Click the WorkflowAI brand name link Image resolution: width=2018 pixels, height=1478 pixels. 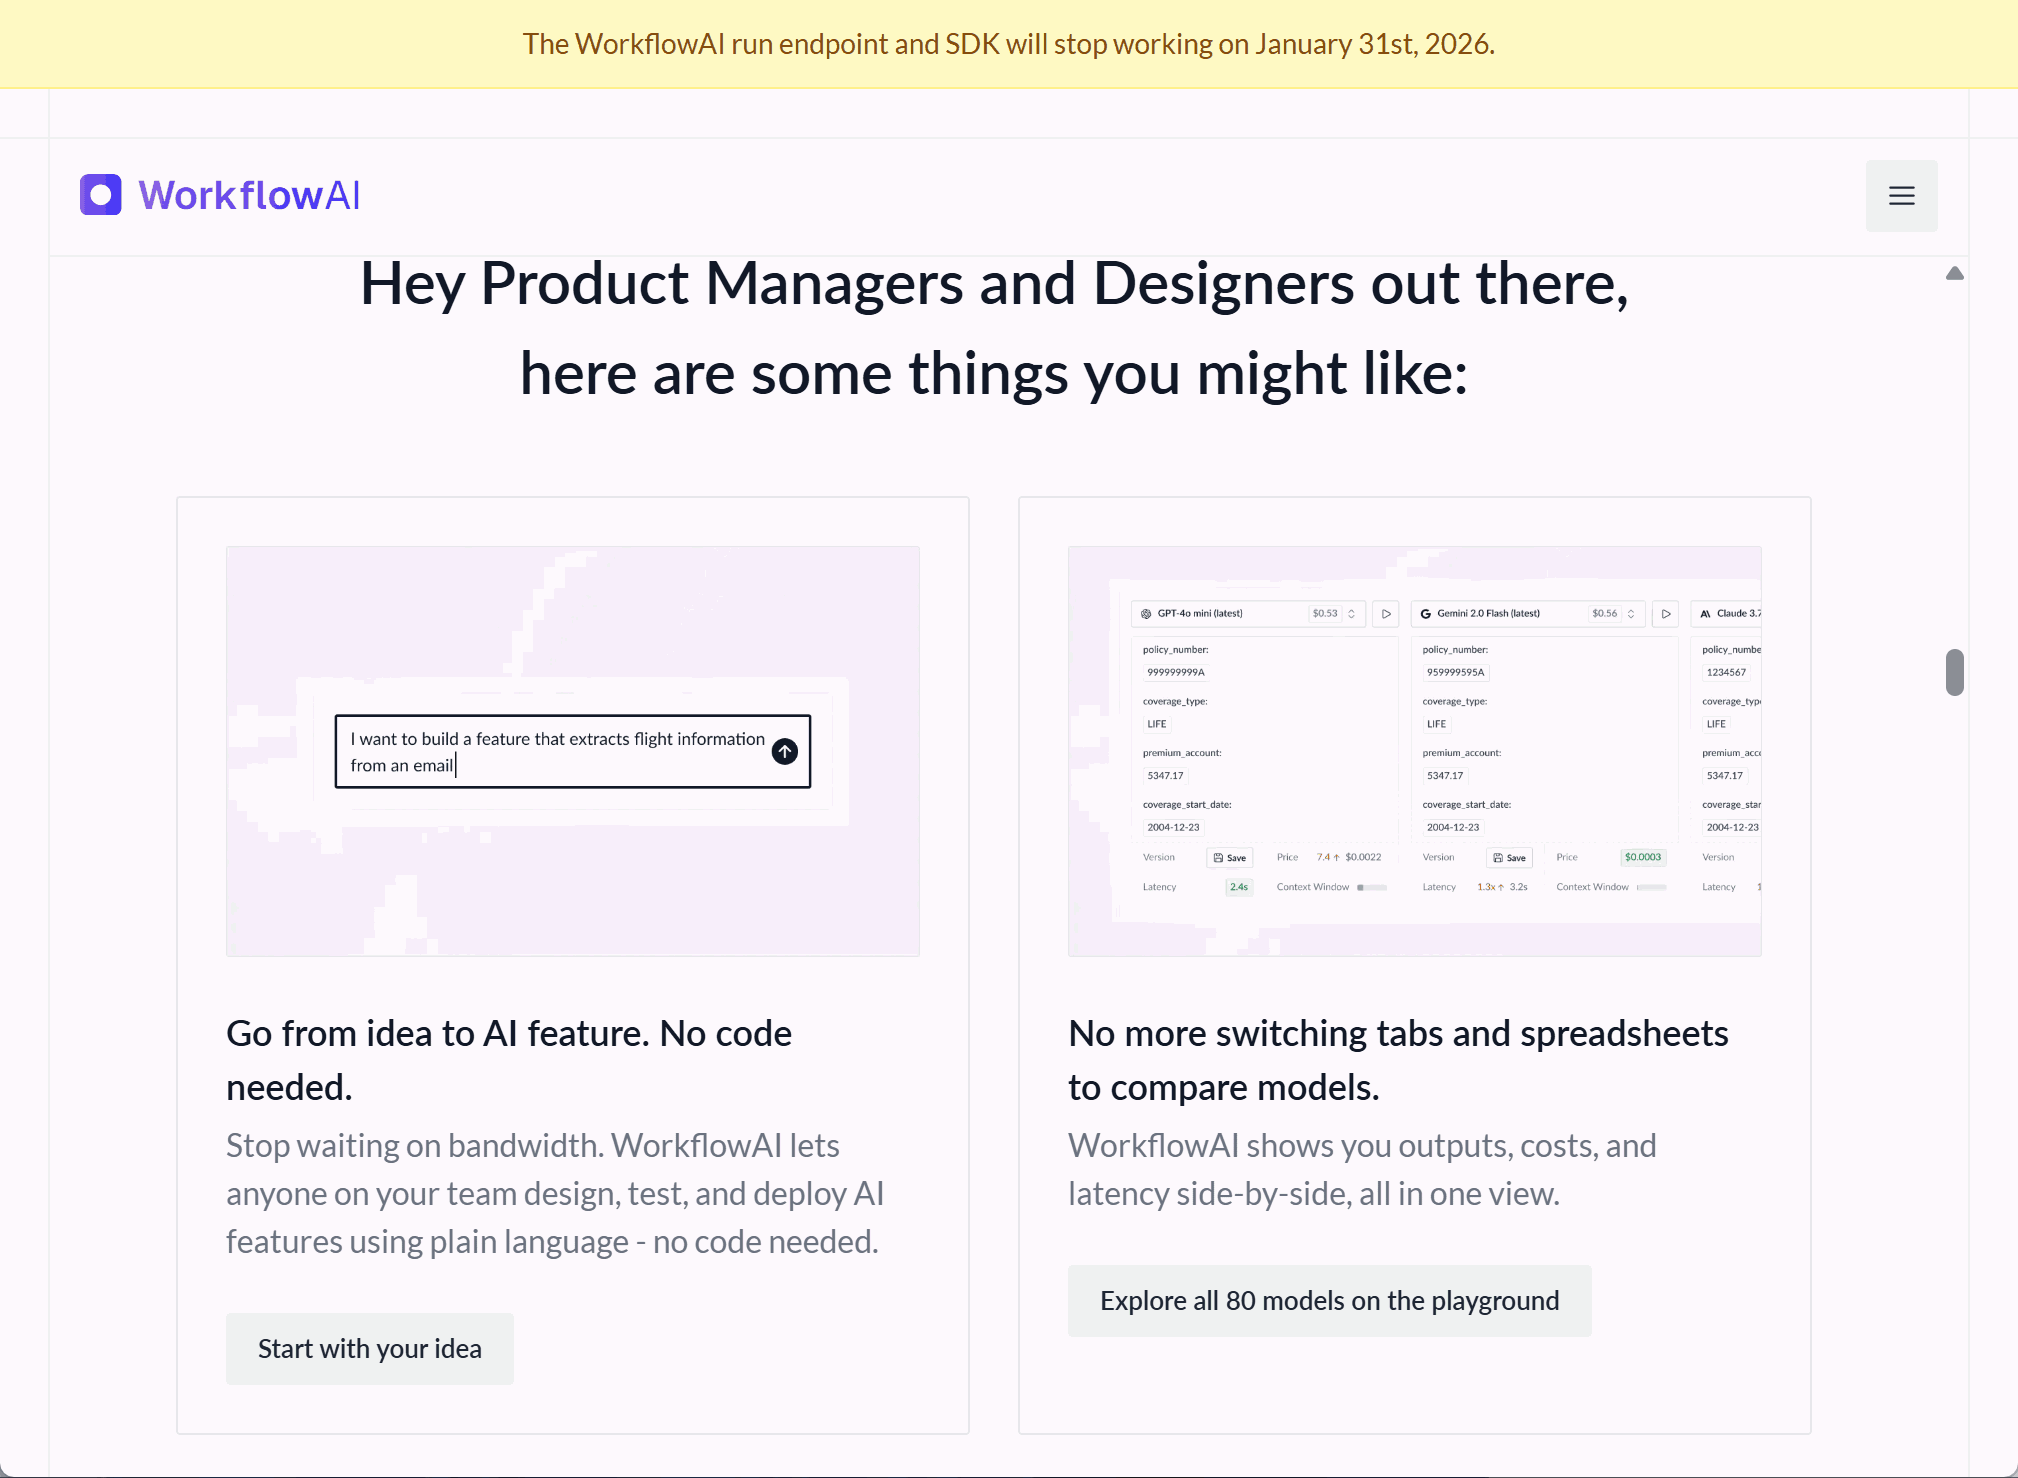pos(249,195)
